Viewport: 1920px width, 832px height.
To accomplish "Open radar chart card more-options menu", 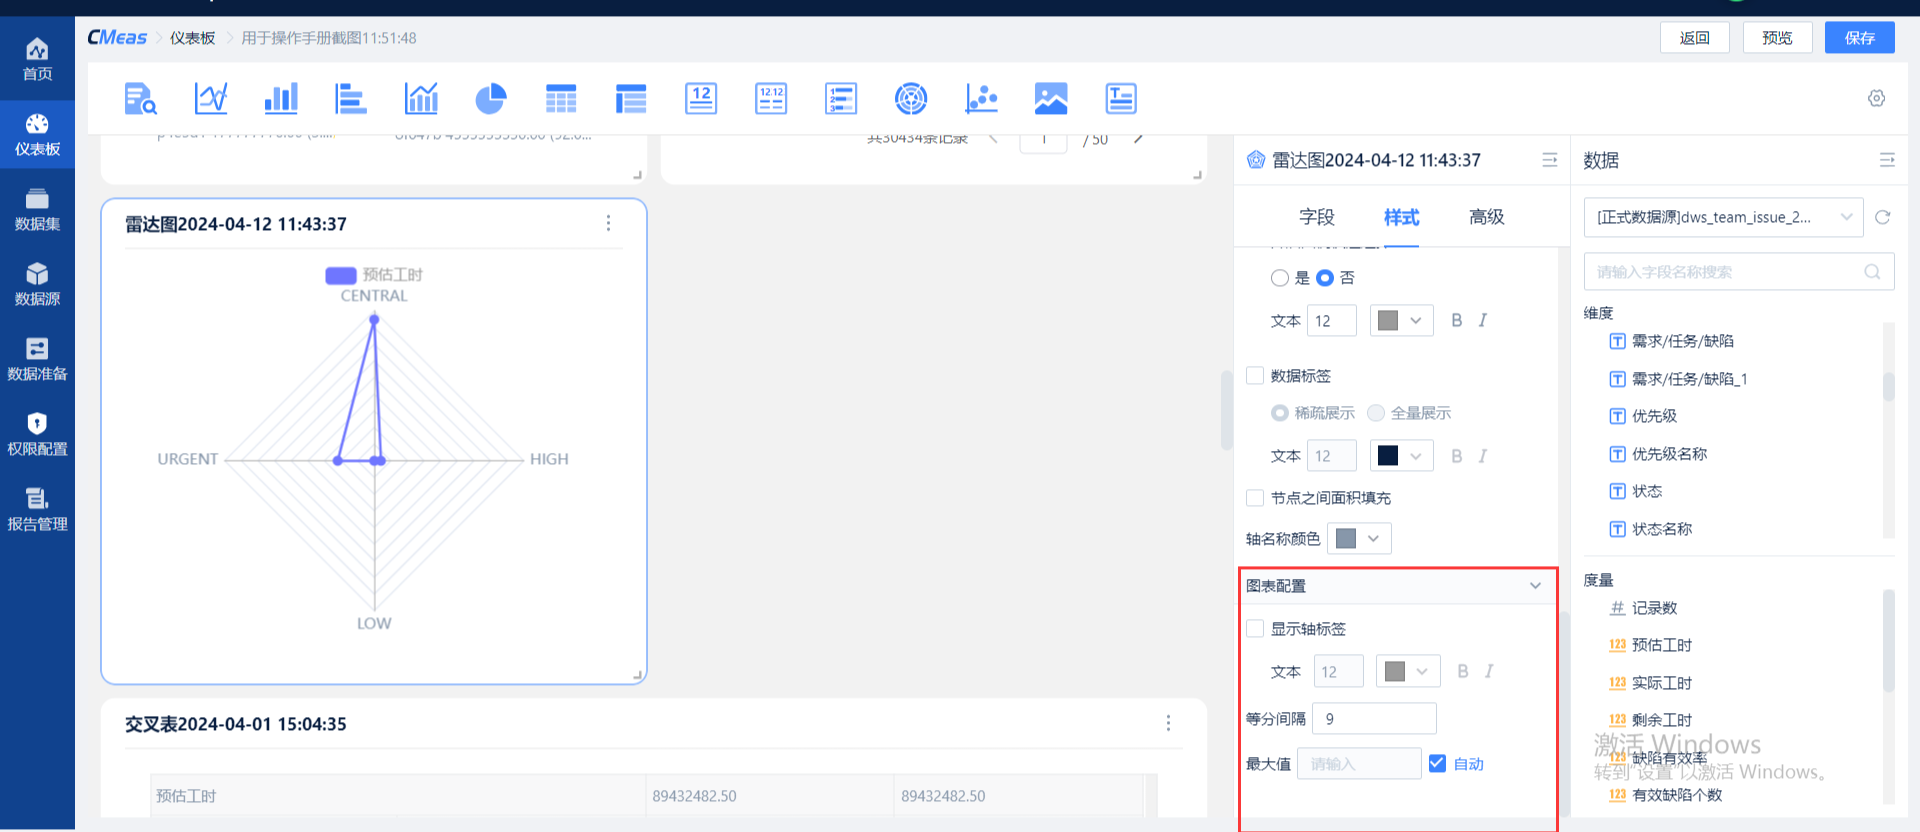I will pyautogui.click(x=608, y=223).
